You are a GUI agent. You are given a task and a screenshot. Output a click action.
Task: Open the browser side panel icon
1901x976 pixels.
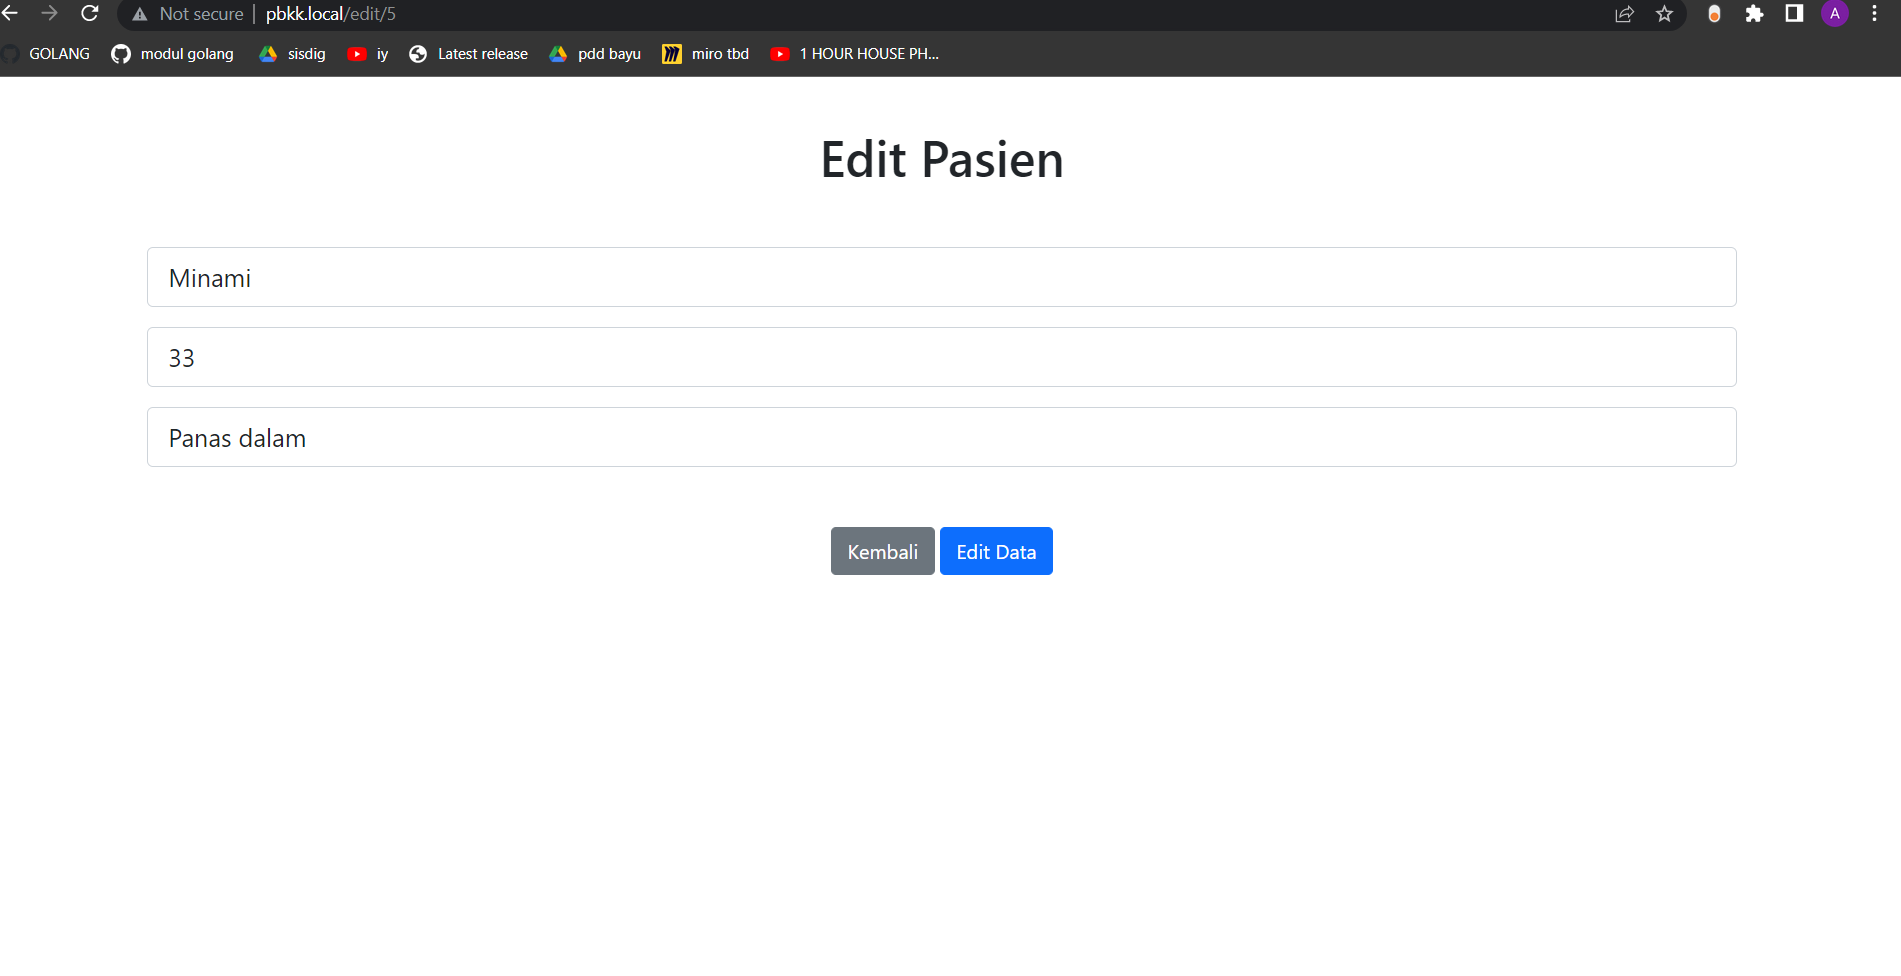point(1793,14)
